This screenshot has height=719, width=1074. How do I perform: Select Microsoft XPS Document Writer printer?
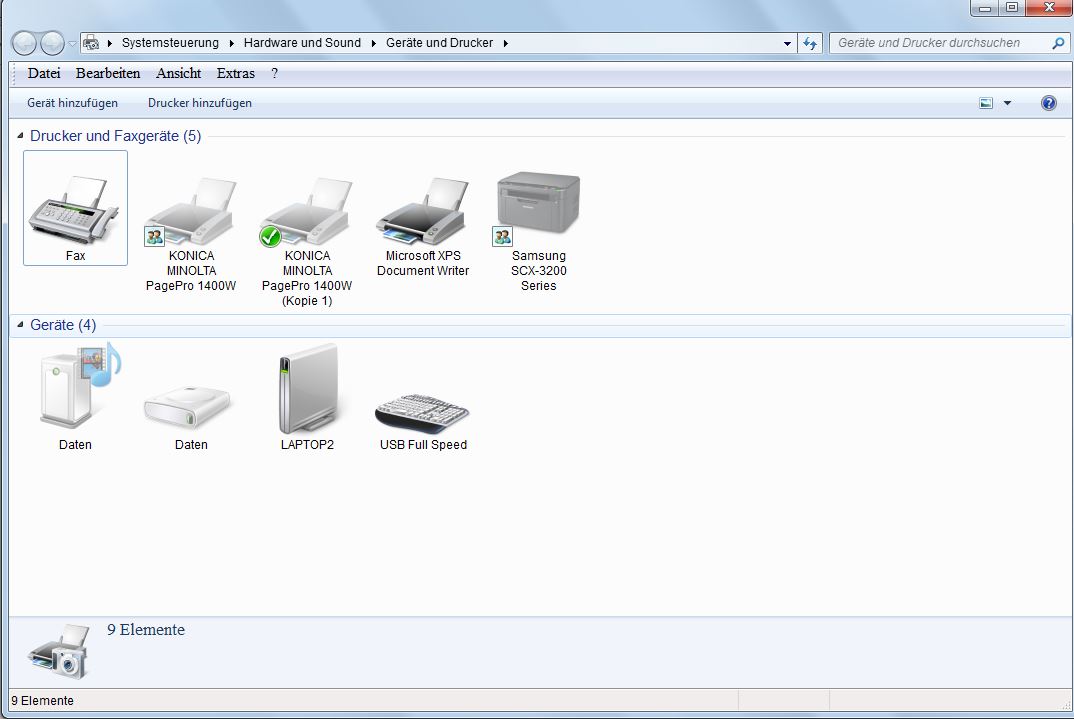[x=423, y=226]
